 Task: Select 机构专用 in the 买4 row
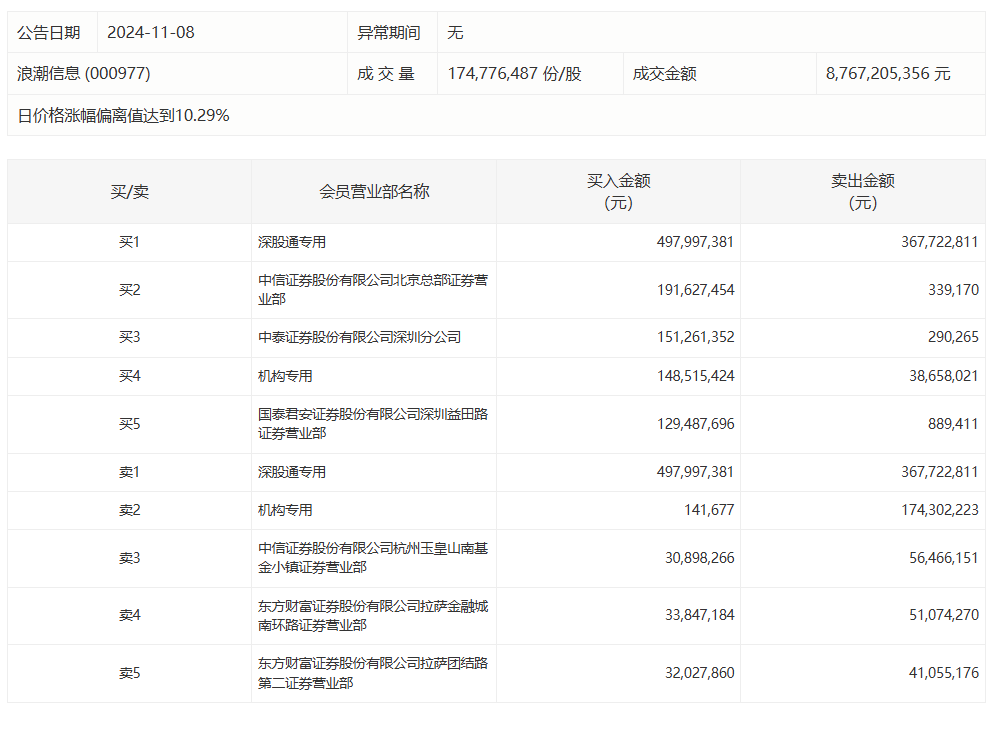285,376
